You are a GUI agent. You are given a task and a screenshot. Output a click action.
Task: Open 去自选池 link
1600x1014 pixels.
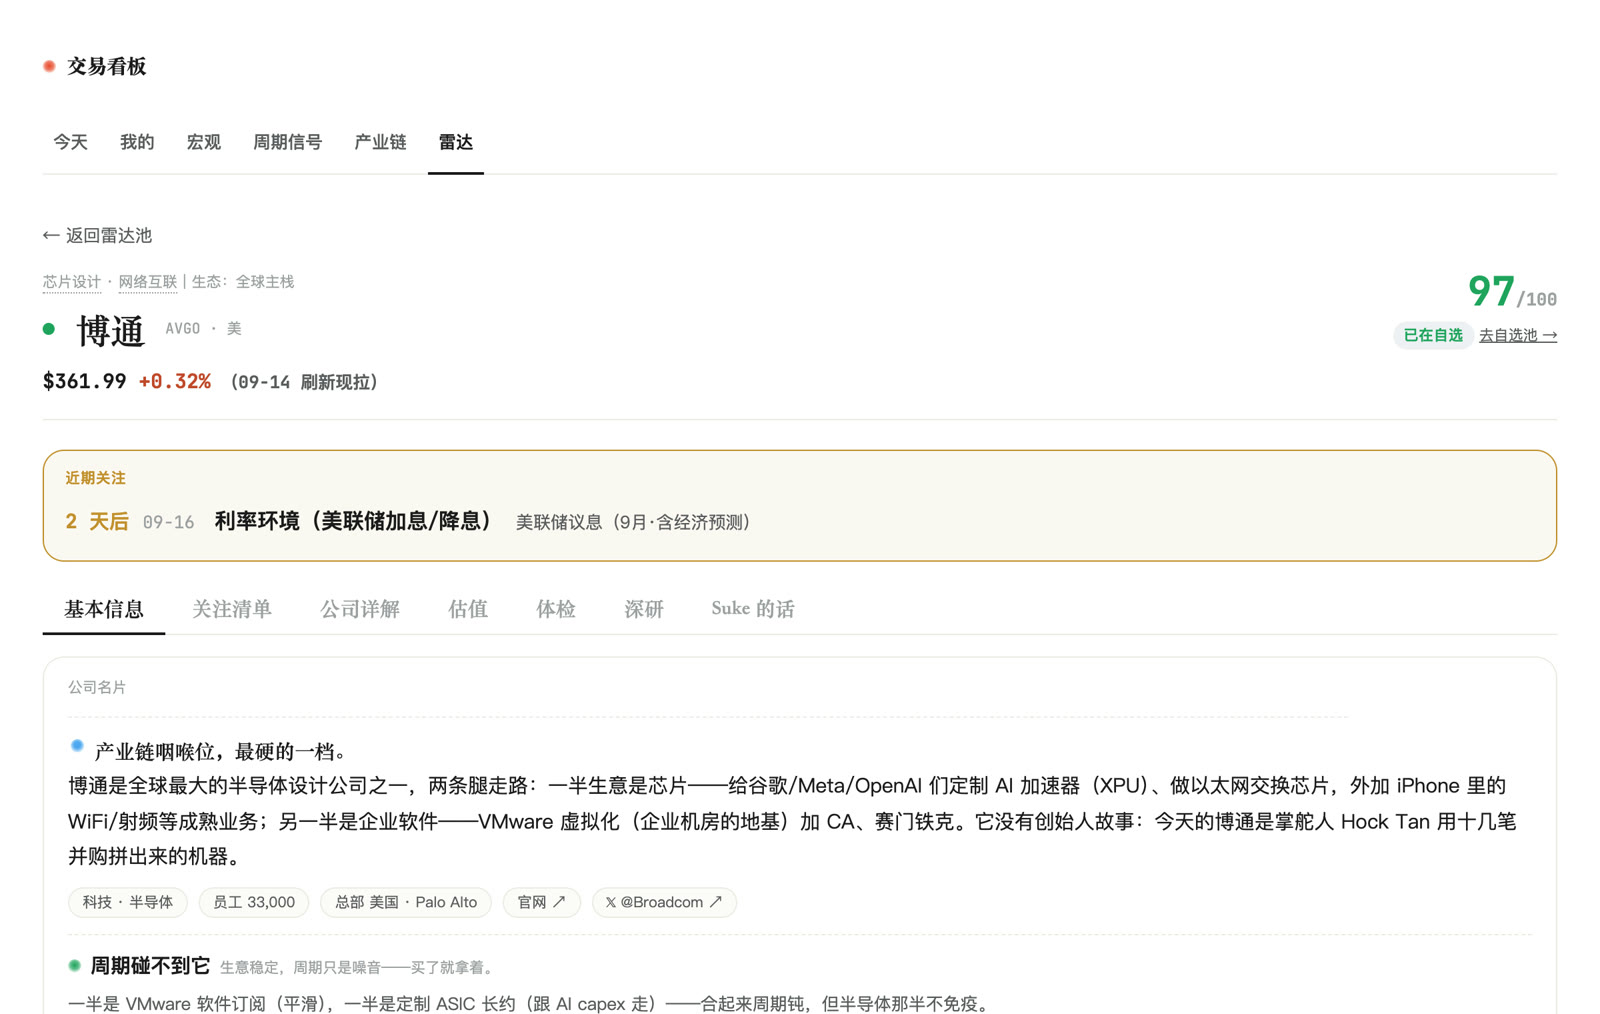pos(1518,335)
